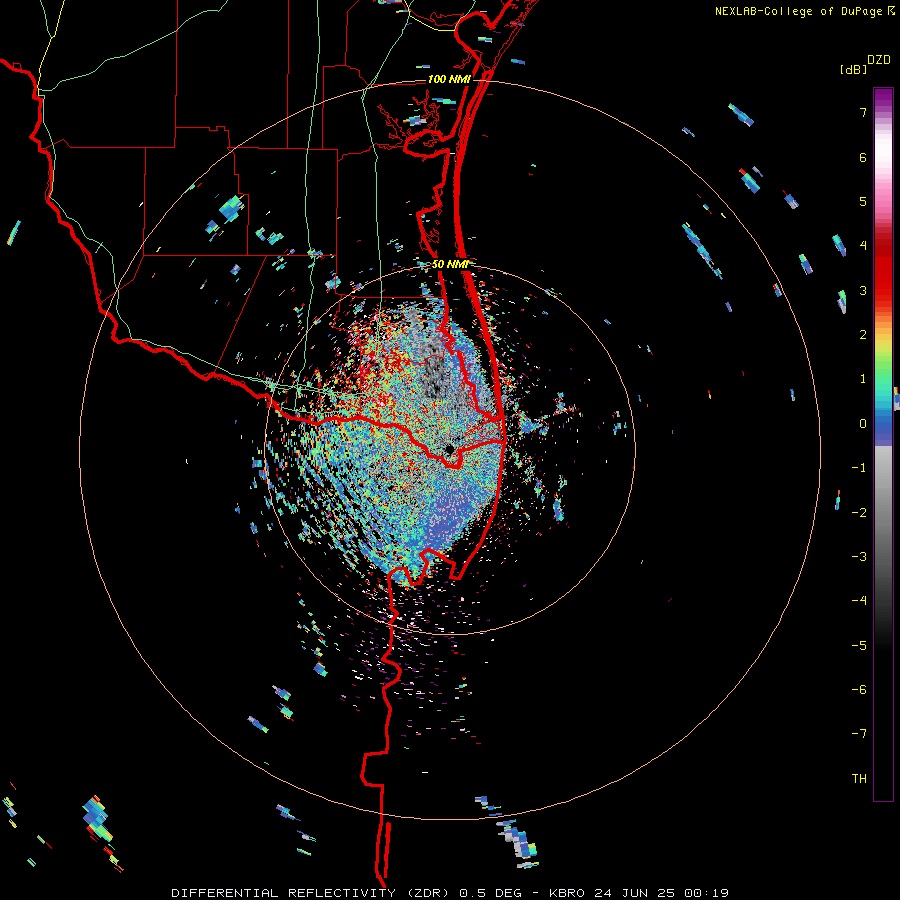Click the 0 value on color scale
Image resolution: width=900 pixels, height=900 pixels.
(x=863, y=424)
